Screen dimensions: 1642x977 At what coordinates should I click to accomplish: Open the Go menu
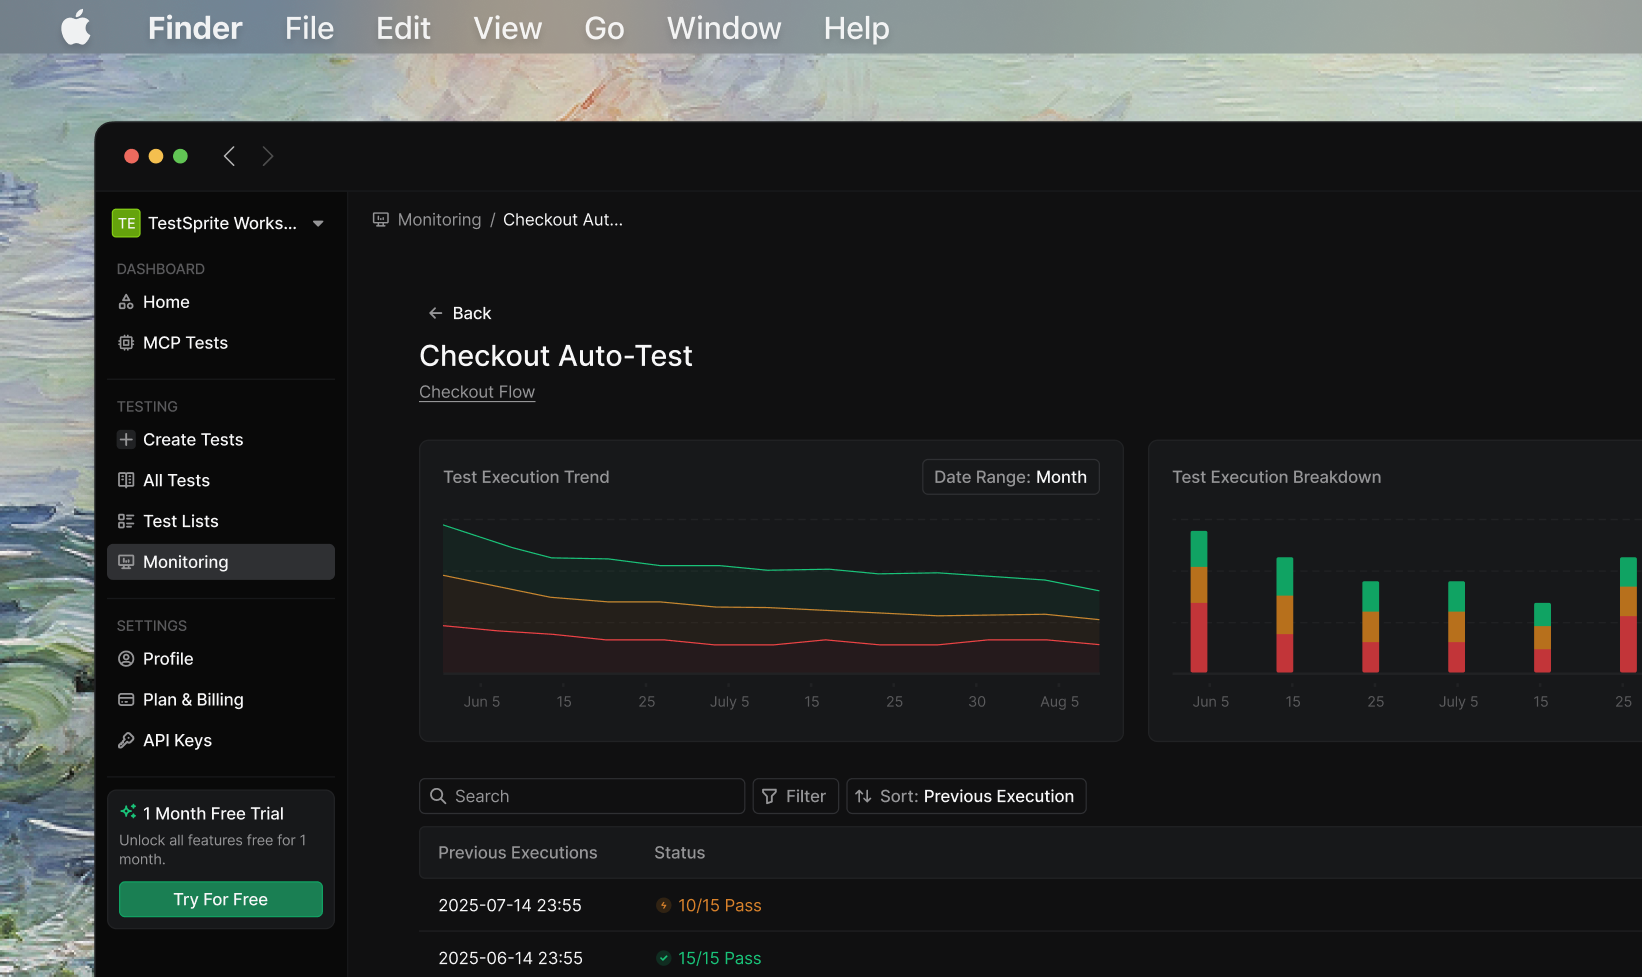point(604,28)
